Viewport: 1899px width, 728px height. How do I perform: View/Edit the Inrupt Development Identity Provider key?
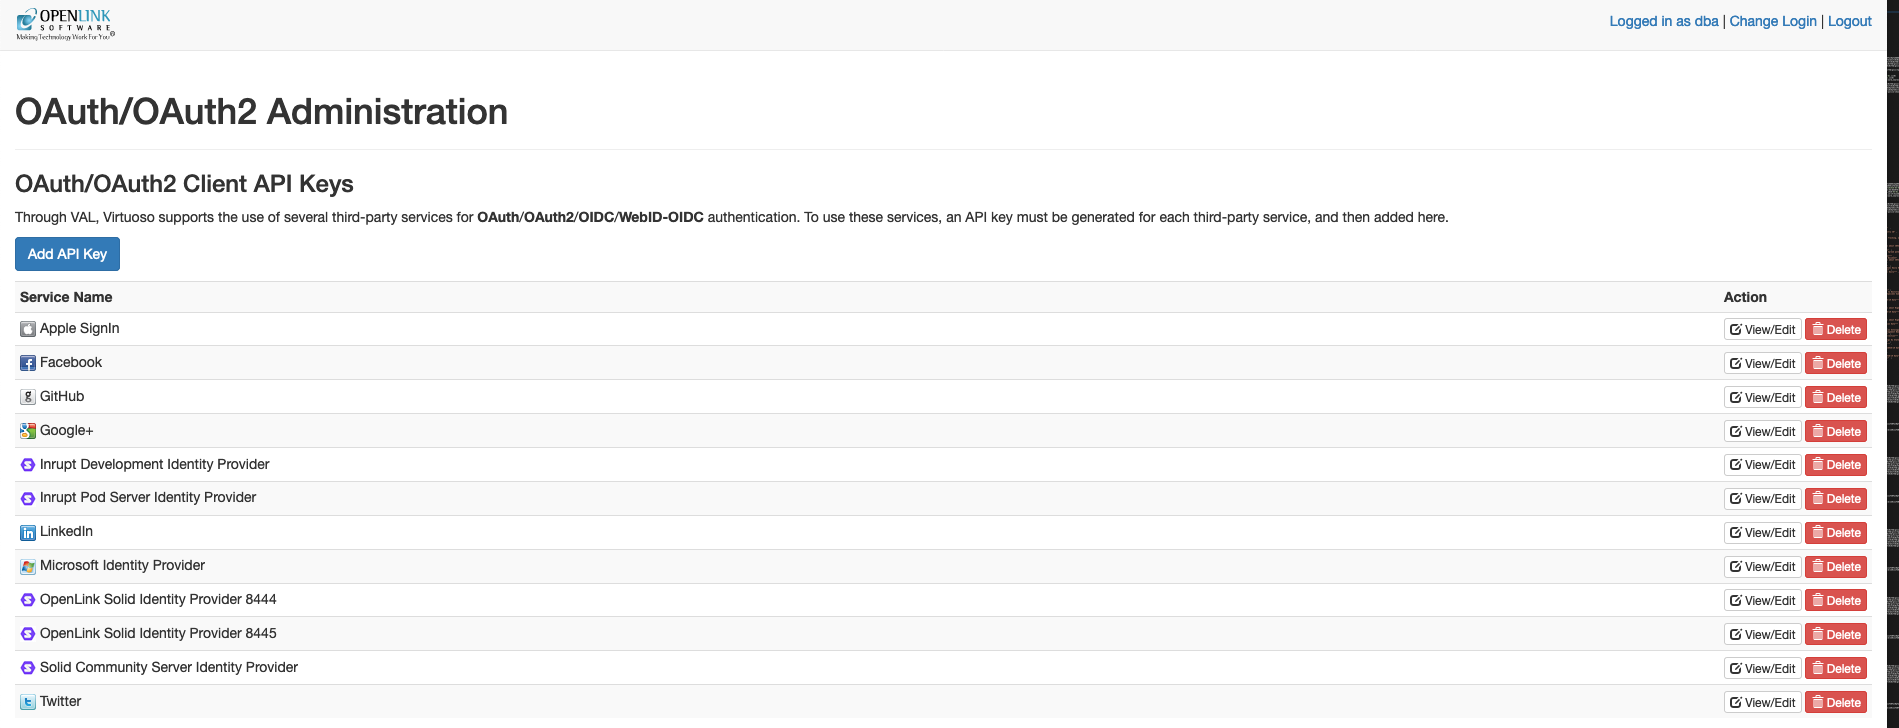[1762, 464]
